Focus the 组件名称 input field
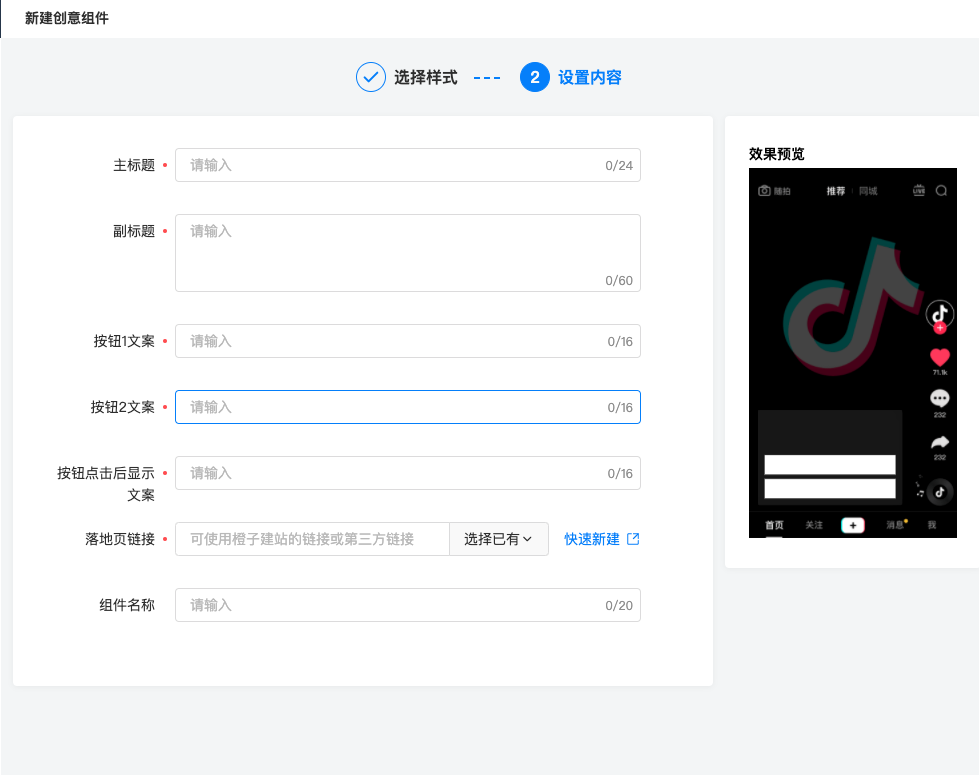979x775 pixels. click(408, 605)
